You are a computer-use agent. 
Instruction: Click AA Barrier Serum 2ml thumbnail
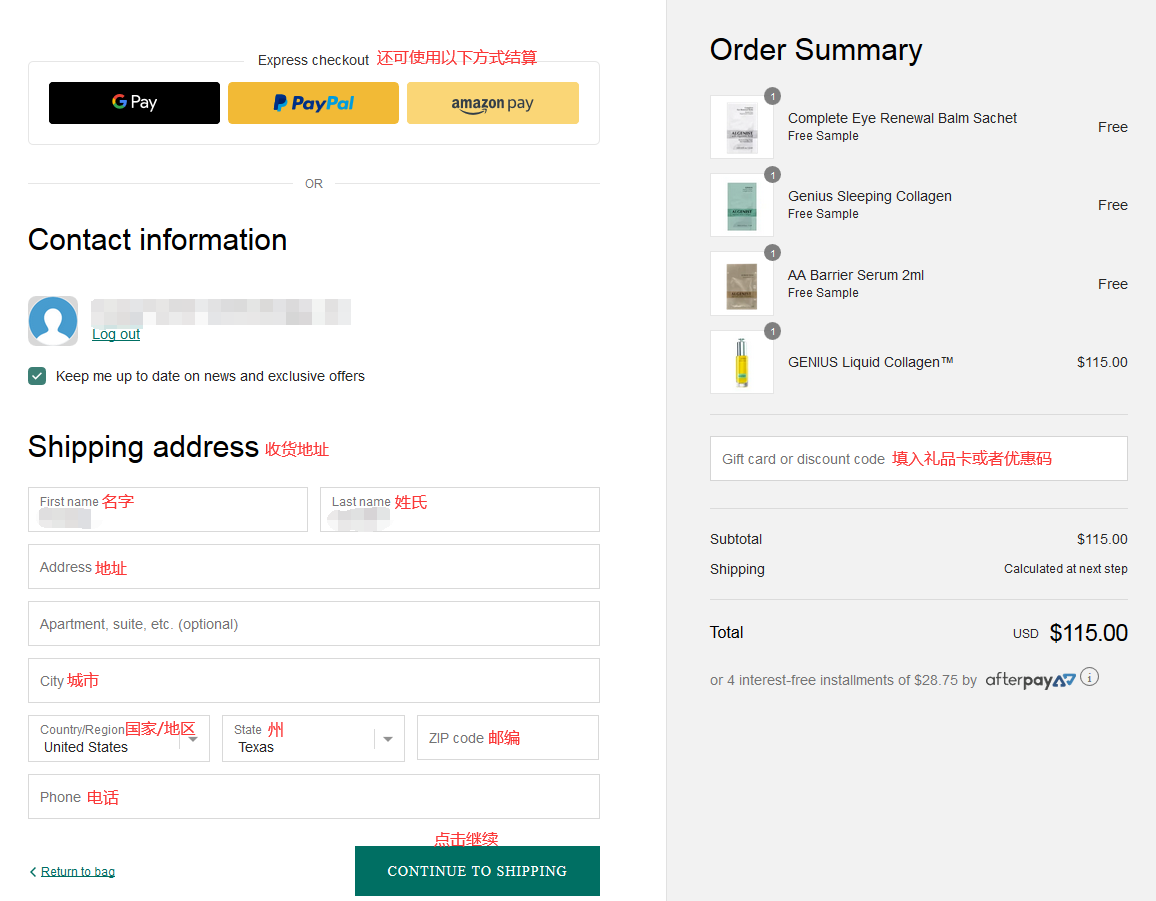point(741,284)
